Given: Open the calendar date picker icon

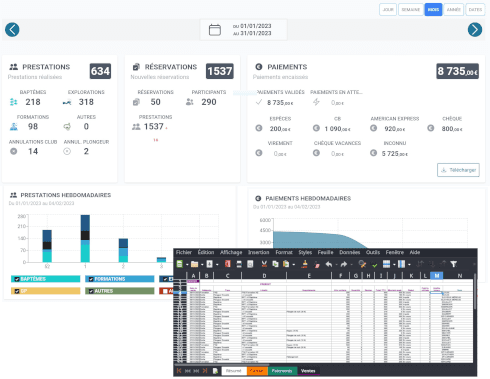Looking at the screenshot, I should (215, 30).
